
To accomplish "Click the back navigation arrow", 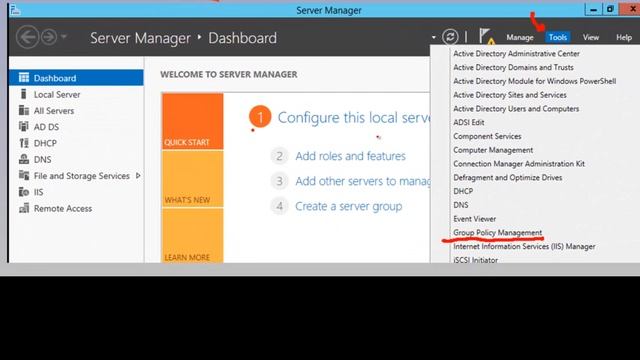I will coord(27,37).
